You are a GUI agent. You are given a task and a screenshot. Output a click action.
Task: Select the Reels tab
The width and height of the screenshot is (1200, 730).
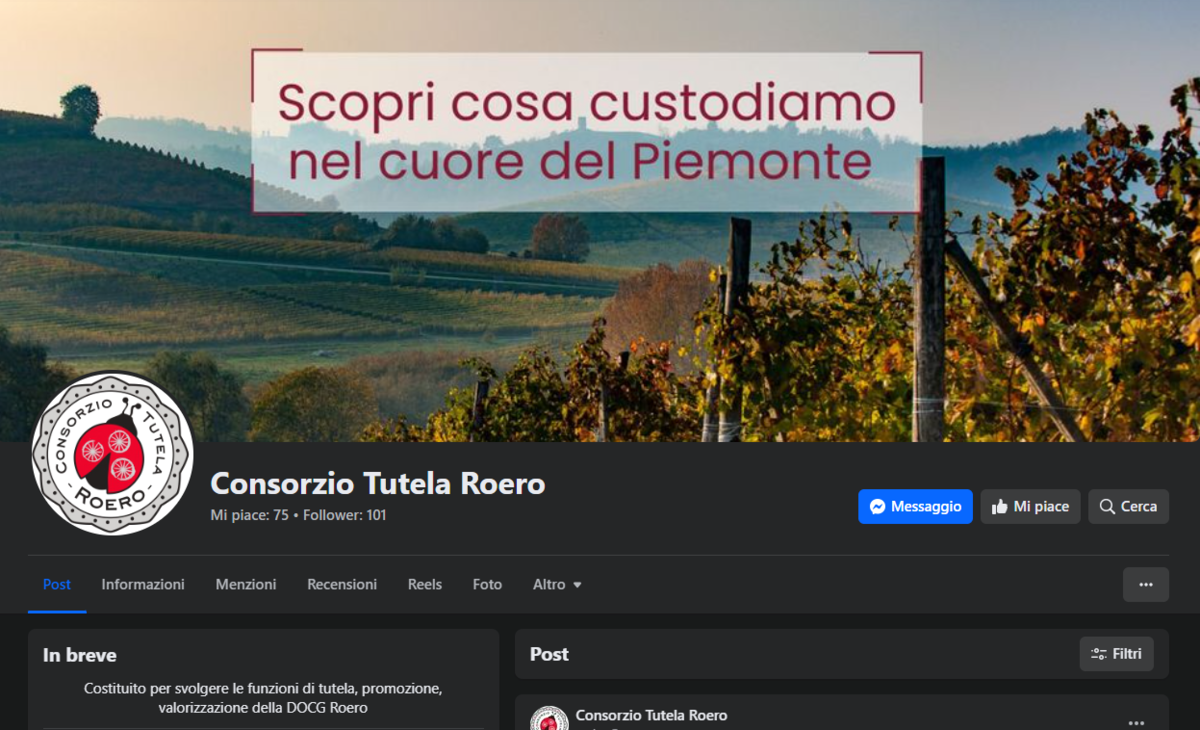(424, 585)
